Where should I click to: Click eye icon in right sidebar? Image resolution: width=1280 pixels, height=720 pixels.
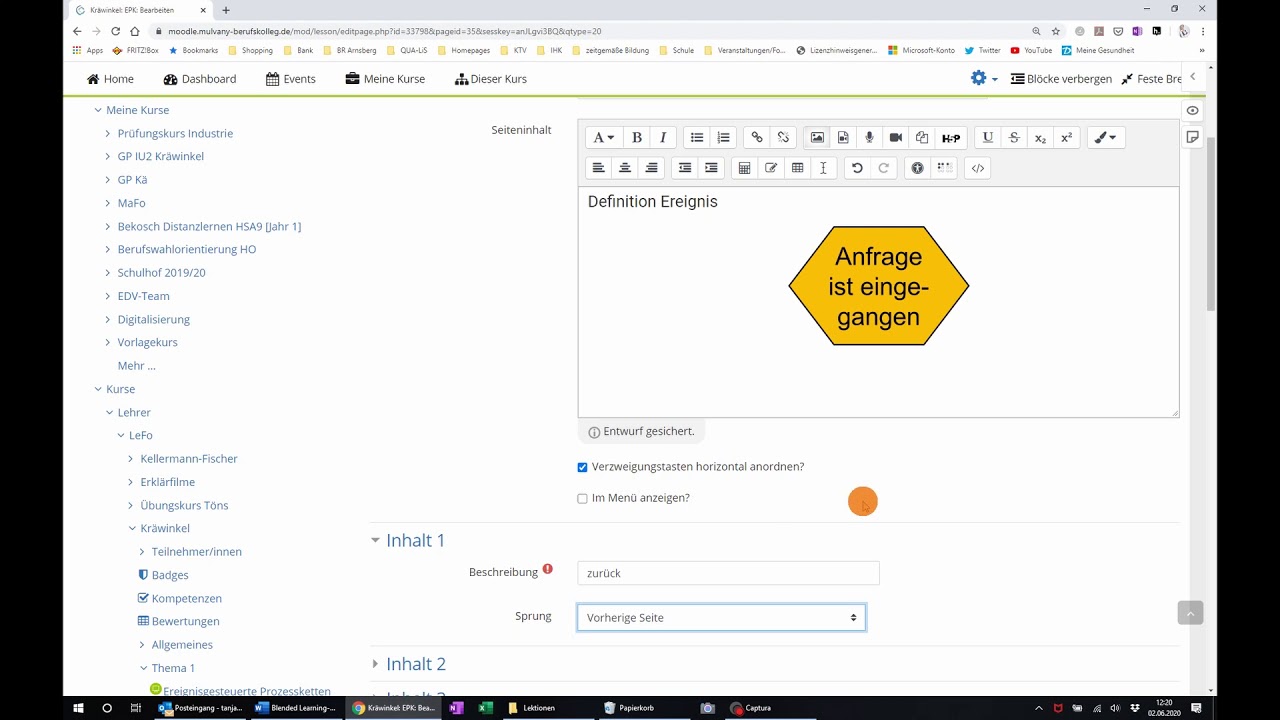point(1192,110)
